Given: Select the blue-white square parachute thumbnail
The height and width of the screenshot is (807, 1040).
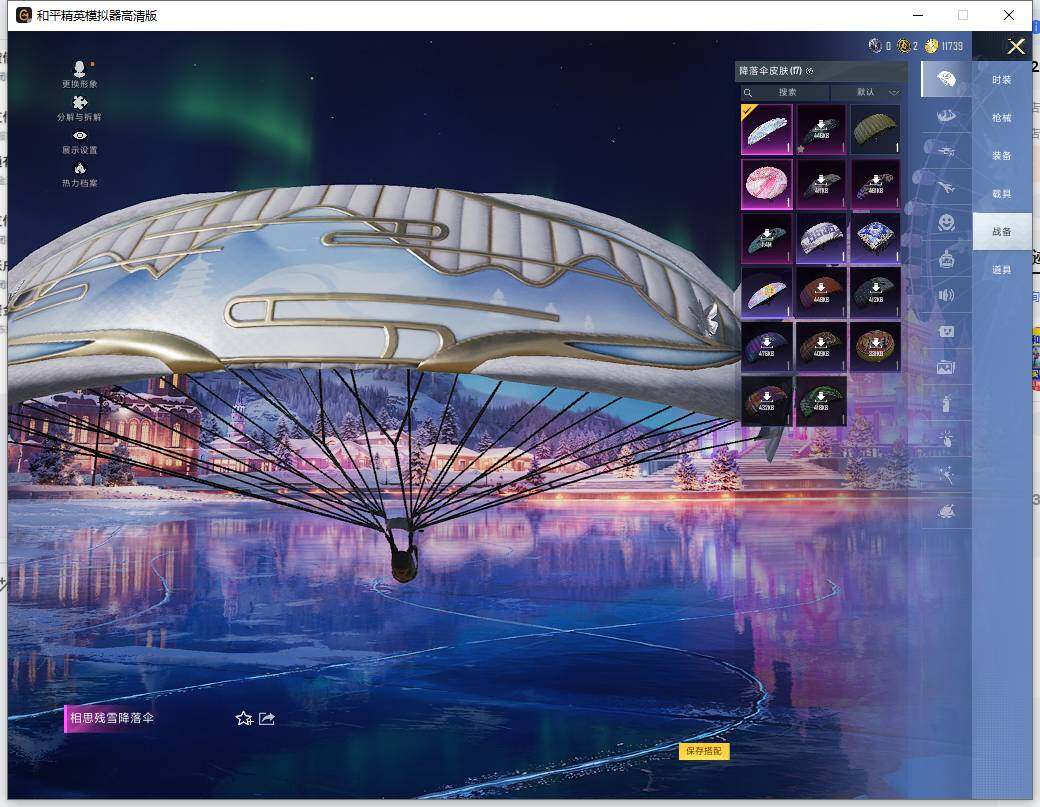Looking at the screenshot, I should click(875, 238).
